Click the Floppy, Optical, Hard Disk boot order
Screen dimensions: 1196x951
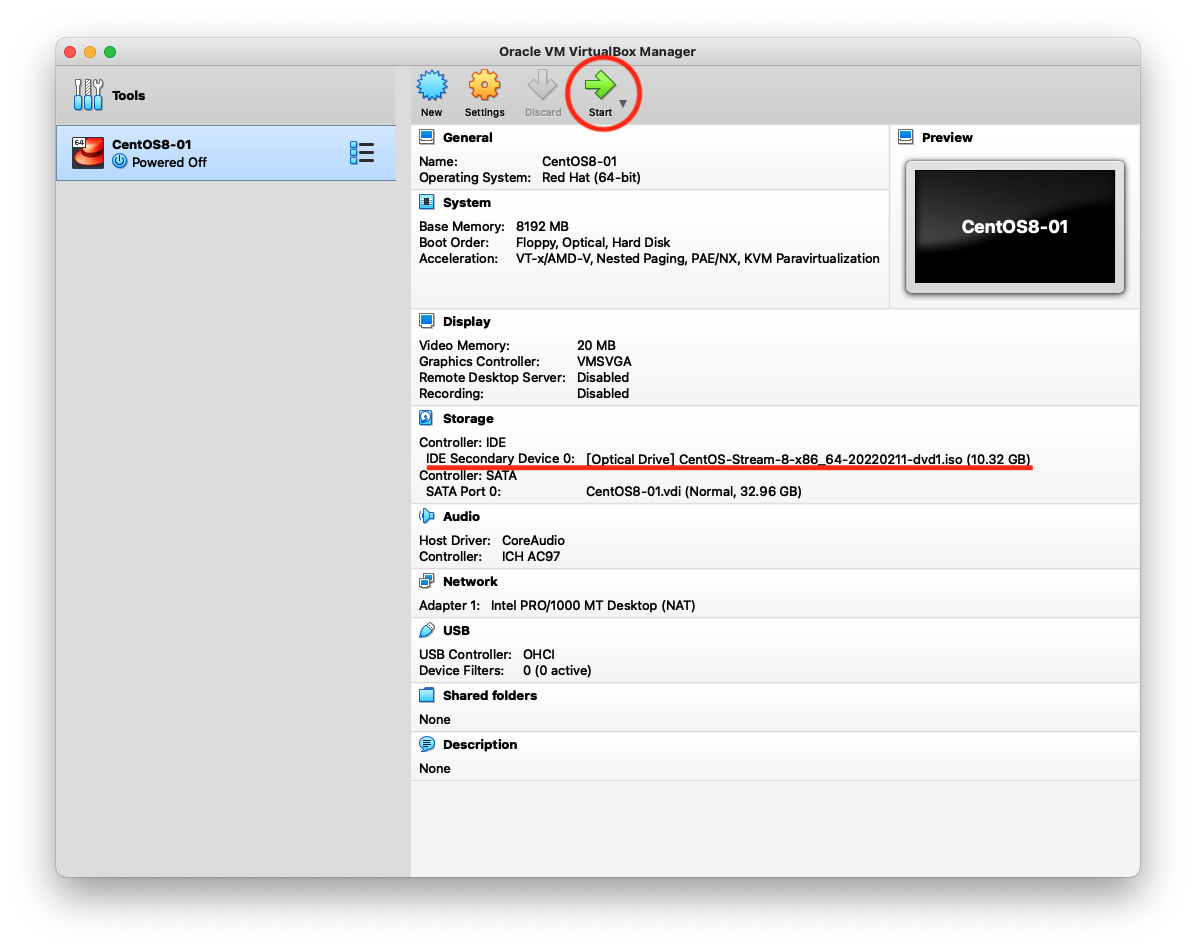(593, 242)
